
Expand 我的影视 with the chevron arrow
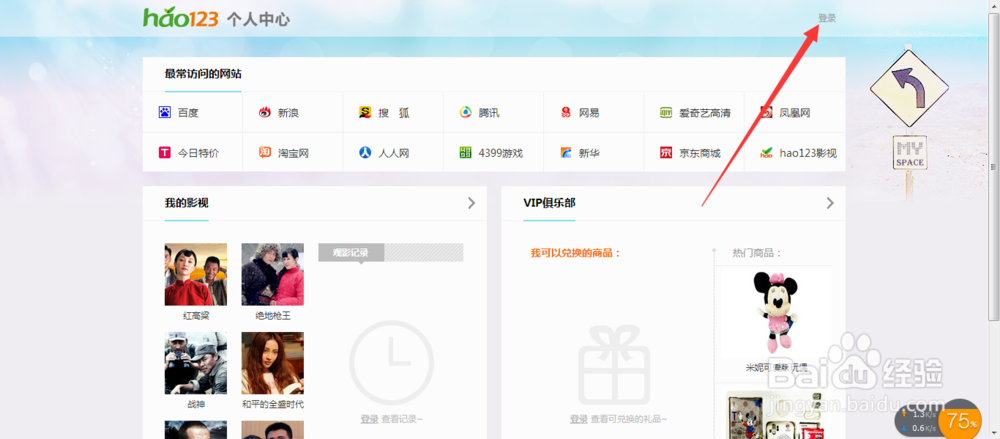point(471,203)
